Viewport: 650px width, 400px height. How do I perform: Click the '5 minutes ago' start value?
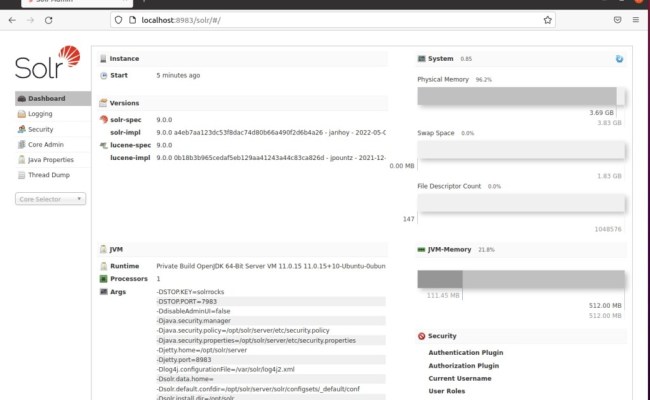(x=178, y=75)
